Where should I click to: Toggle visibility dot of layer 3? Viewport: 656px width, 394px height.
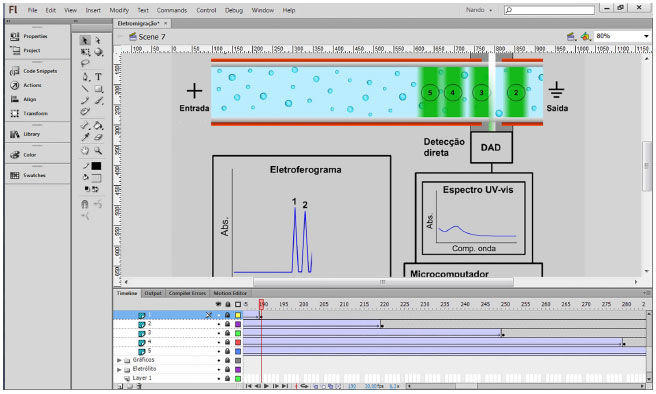click(x=218, y=333)
